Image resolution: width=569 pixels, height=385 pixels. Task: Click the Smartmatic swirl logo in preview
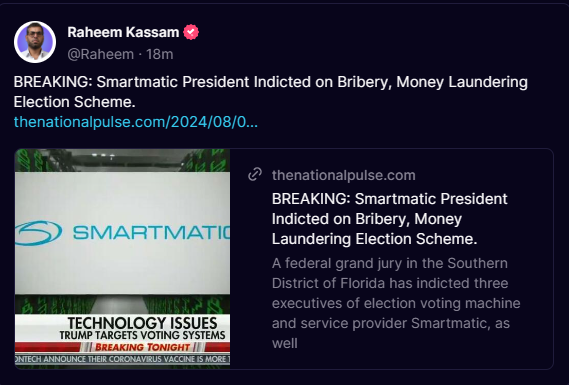click(38, 233)
